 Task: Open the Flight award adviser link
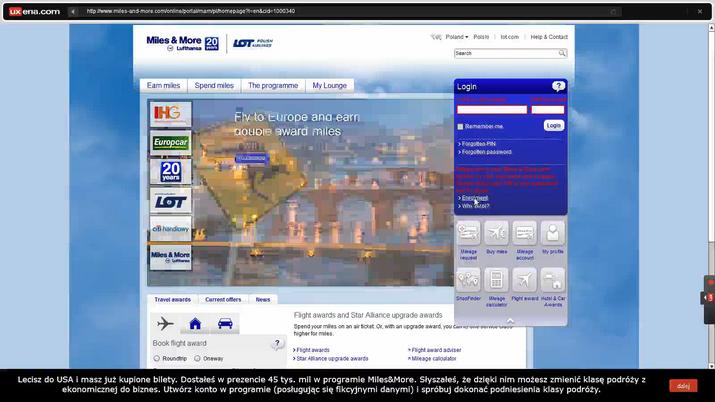click(435, 350)
